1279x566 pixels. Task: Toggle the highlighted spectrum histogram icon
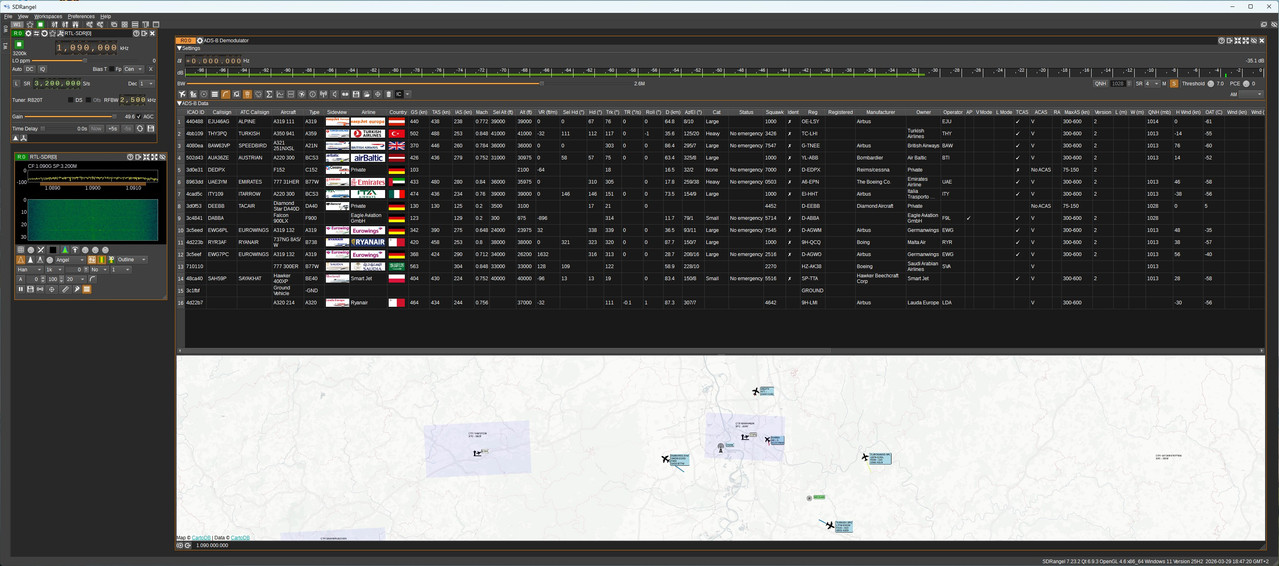click(x=86, y=289)
